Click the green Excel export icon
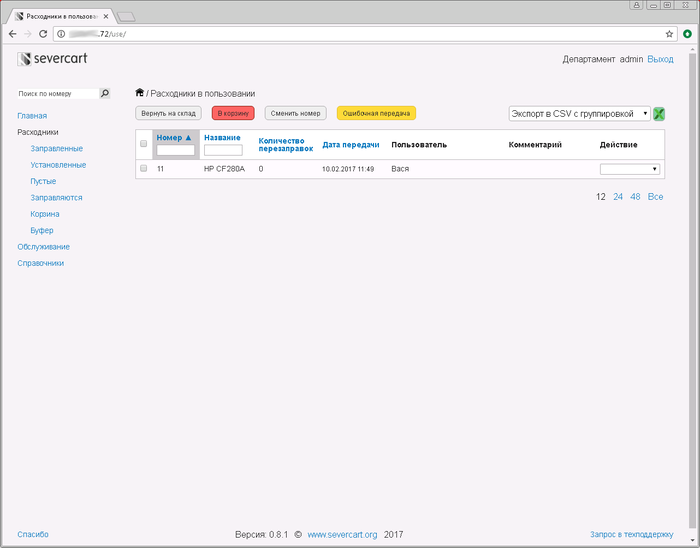This screenshot has width=700, height=548. click(x=659, y=114)
